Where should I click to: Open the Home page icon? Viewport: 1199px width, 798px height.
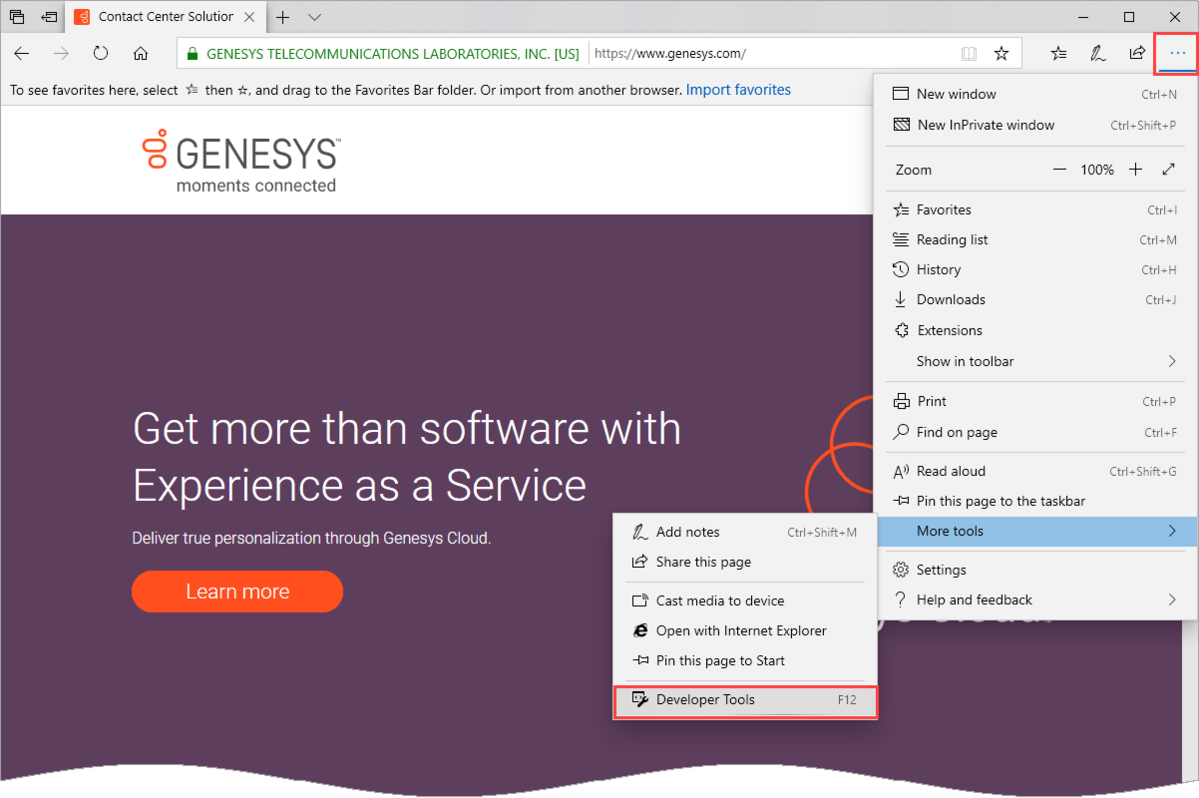click(141, 54)
